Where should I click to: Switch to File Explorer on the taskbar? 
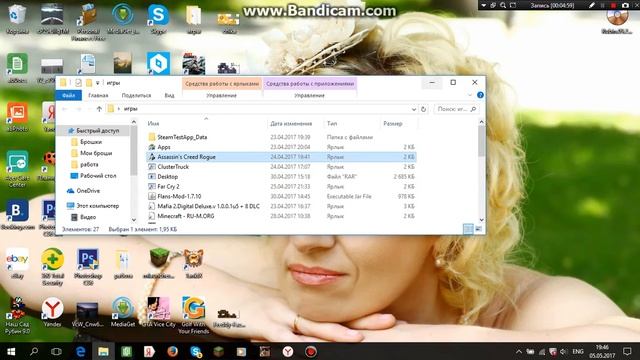[x=103, y=351]
